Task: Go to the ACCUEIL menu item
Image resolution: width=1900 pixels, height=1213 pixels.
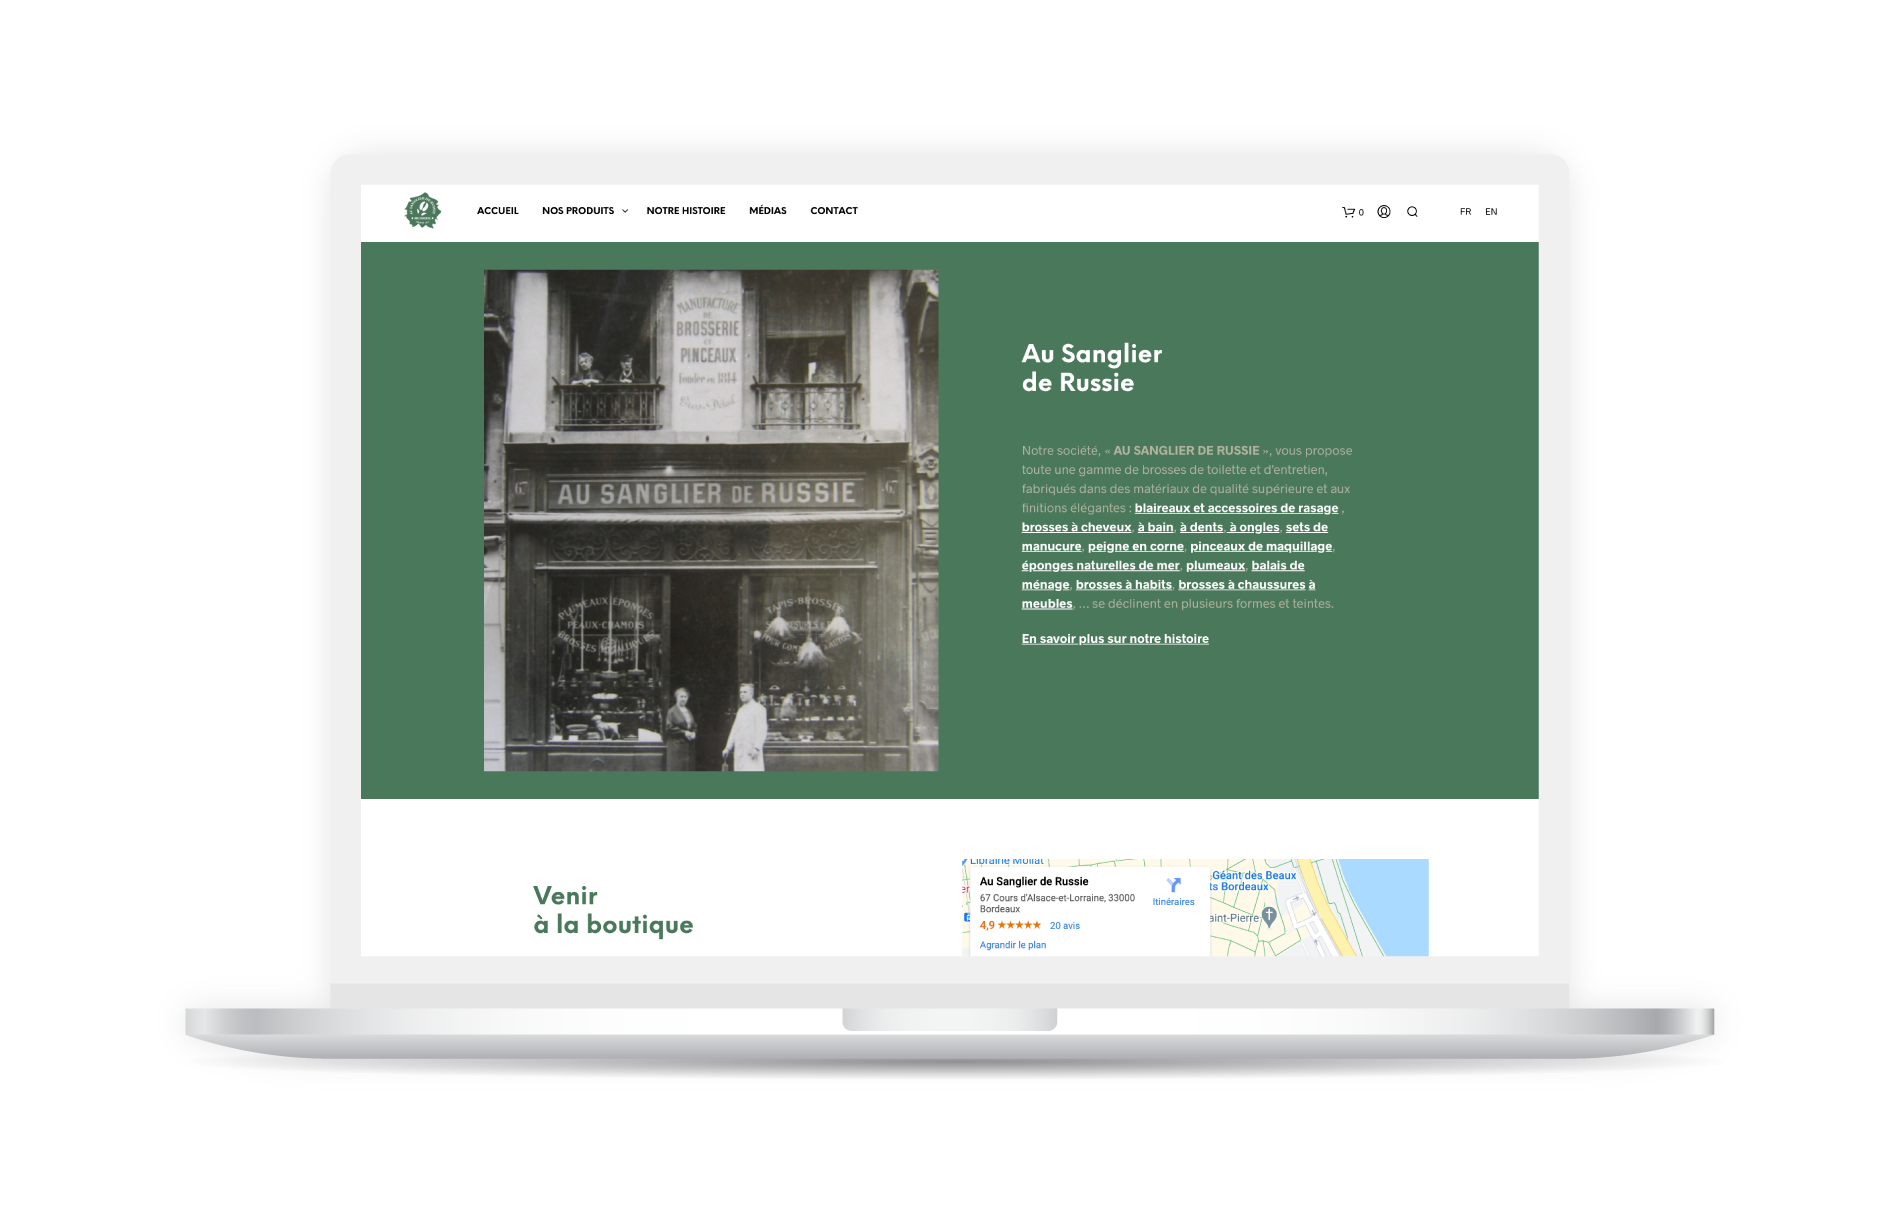Action: [498, 211]
